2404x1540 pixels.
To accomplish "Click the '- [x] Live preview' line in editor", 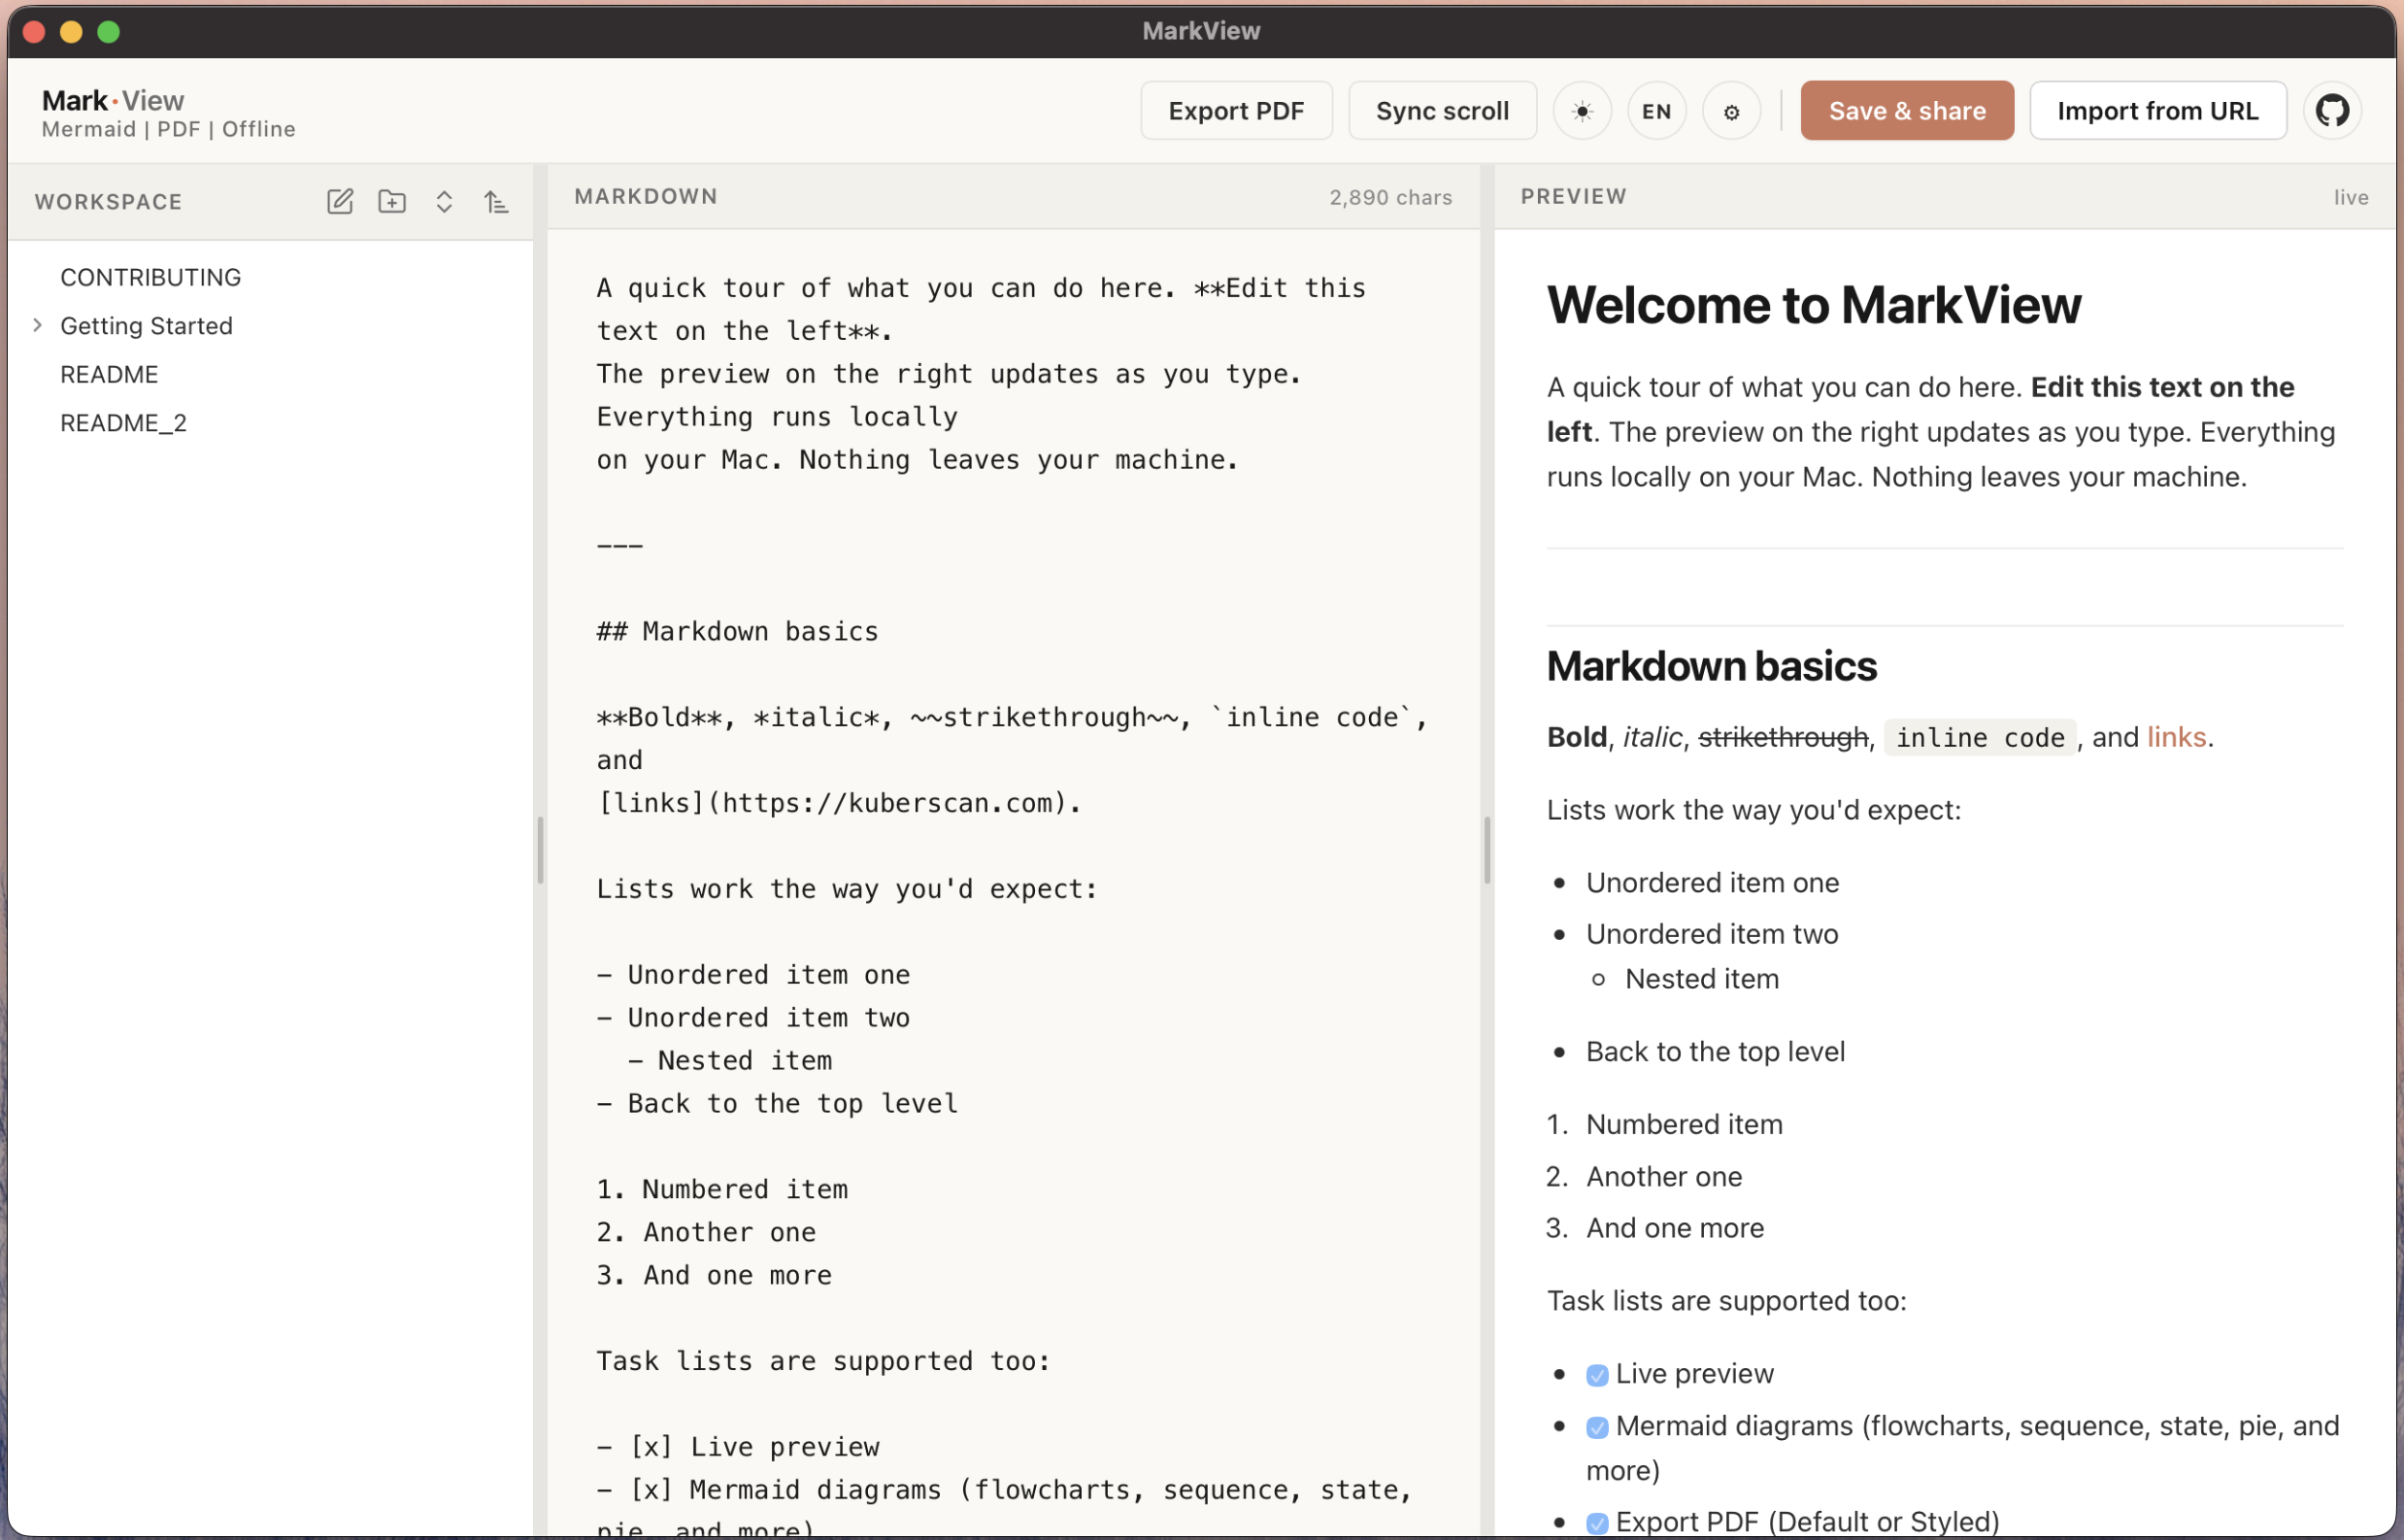I will 738,1447.
